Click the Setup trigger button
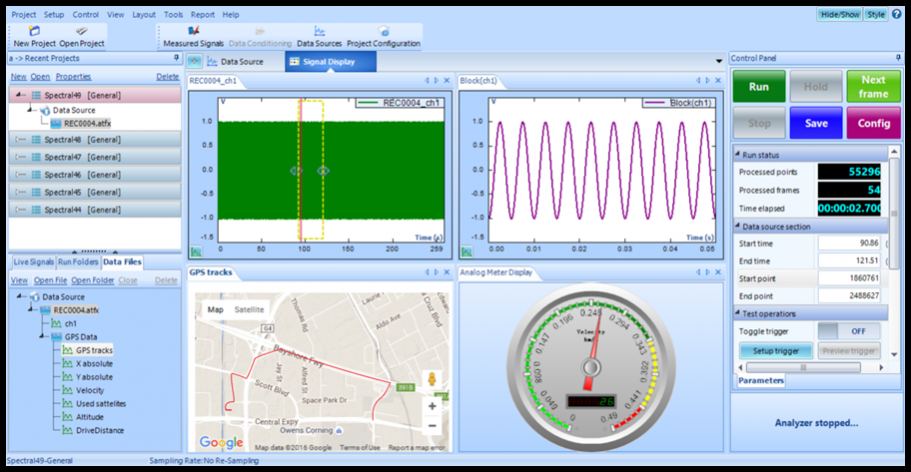The height and width of the screenshot is (472, 911). coord(775,351)
